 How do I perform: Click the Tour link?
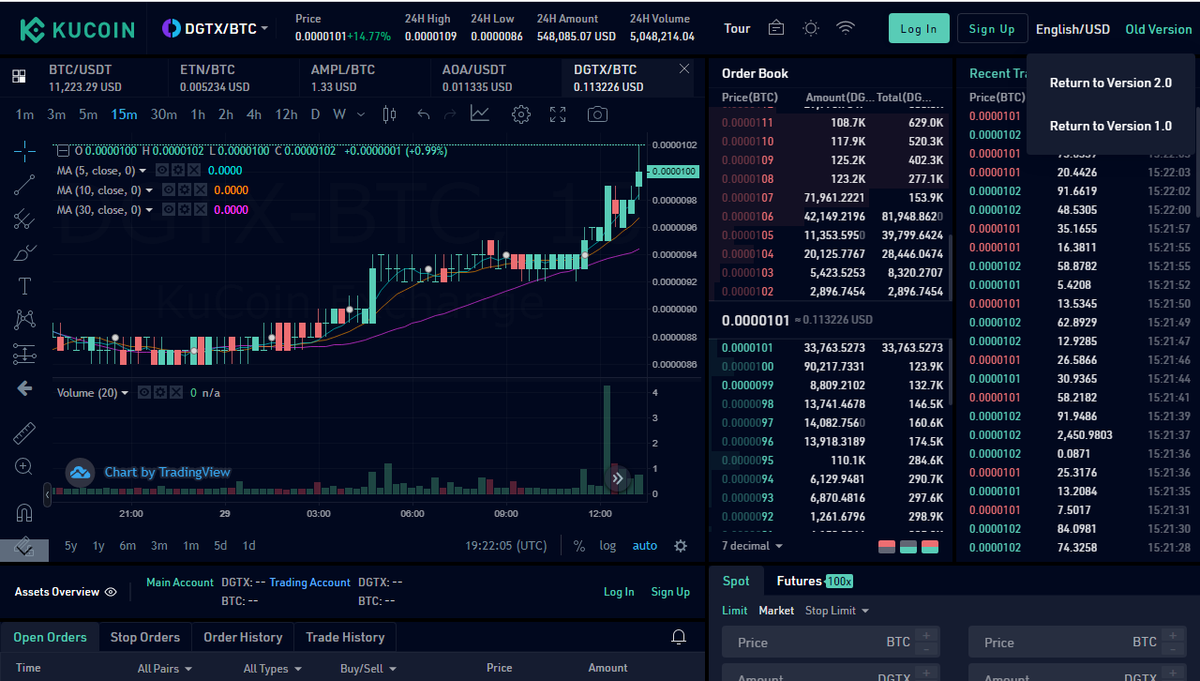click(737, 28)
